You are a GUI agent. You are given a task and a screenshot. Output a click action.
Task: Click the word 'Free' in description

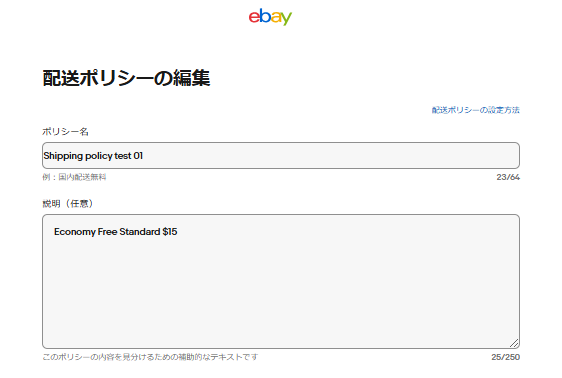tap(107, 232)
